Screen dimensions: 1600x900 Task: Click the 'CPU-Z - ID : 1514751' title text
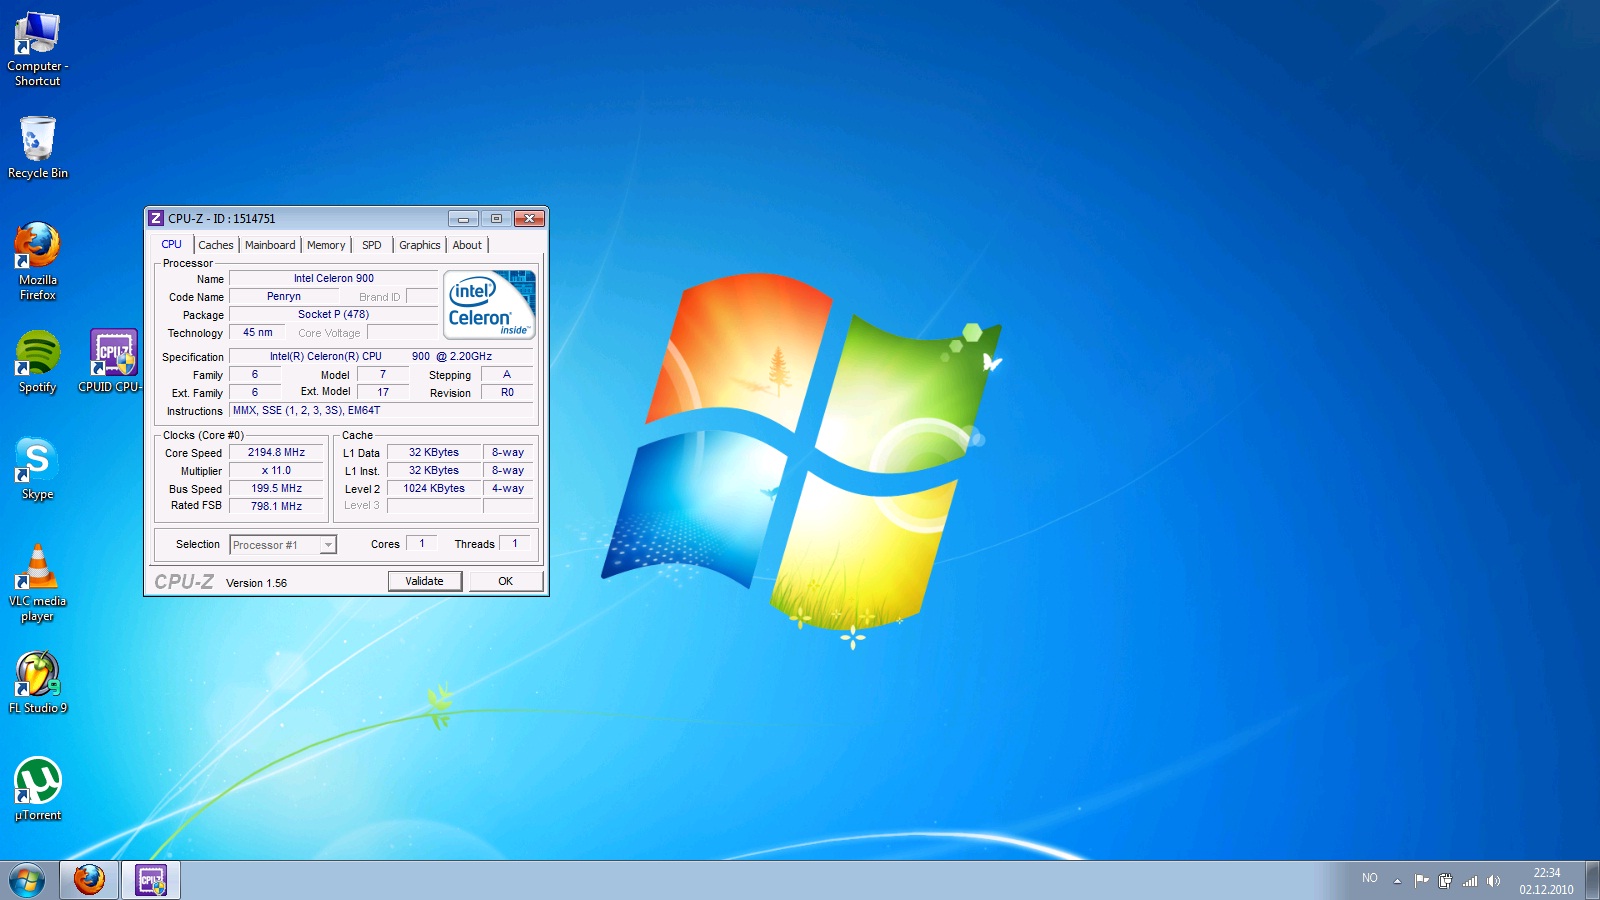pos(222,218)
